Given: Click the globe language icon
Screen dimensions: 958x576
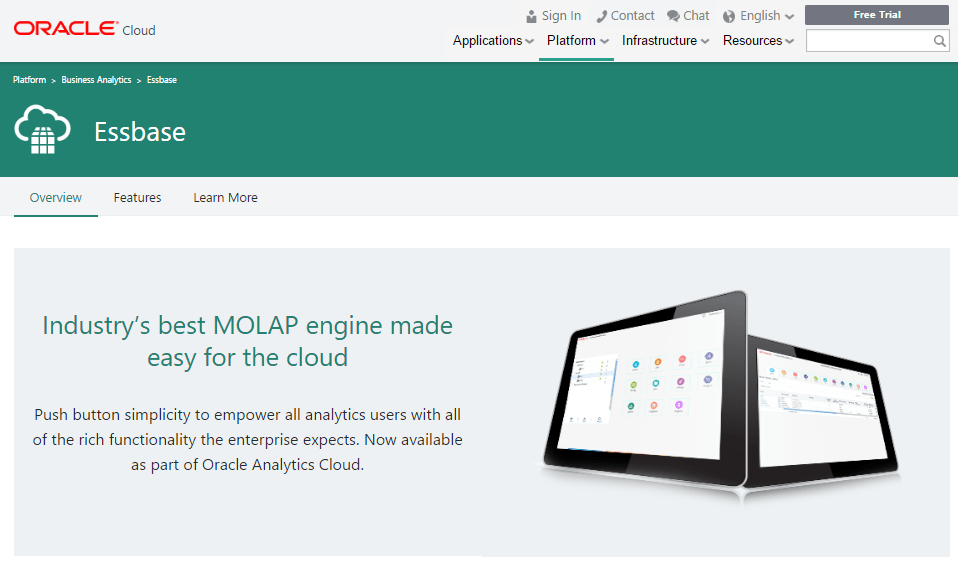Looking at the screenshot, I should pyautogui.click(x=728, y=16).
